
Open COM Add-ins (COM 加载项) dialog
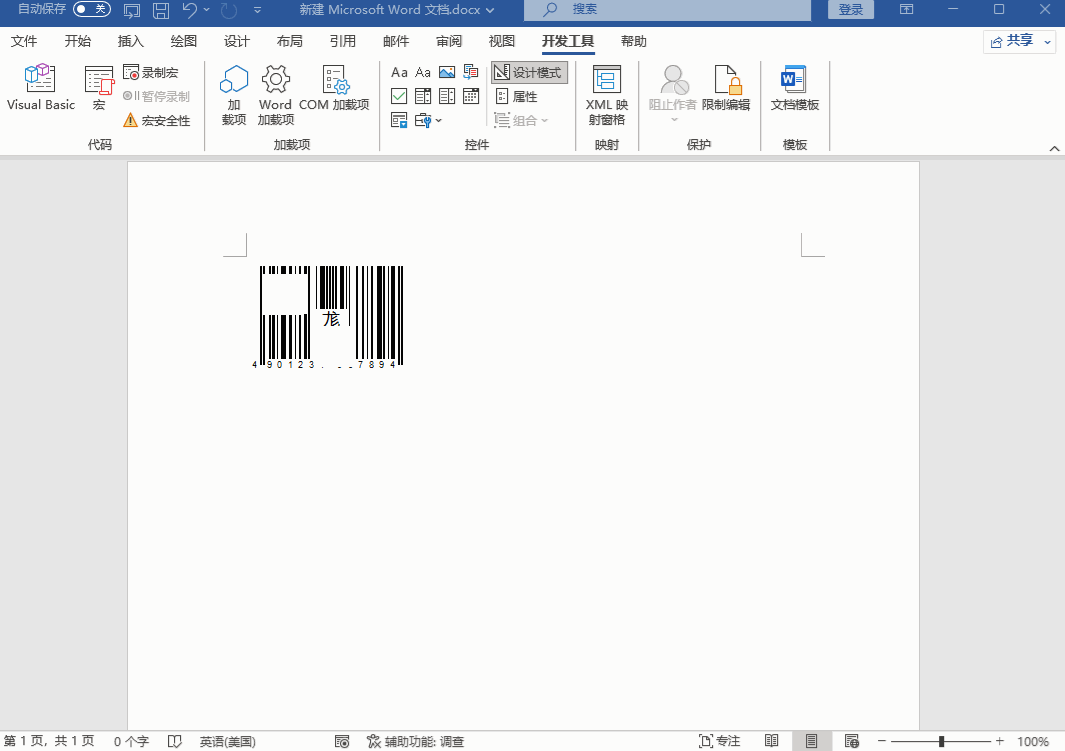click(x=334, y=87)
